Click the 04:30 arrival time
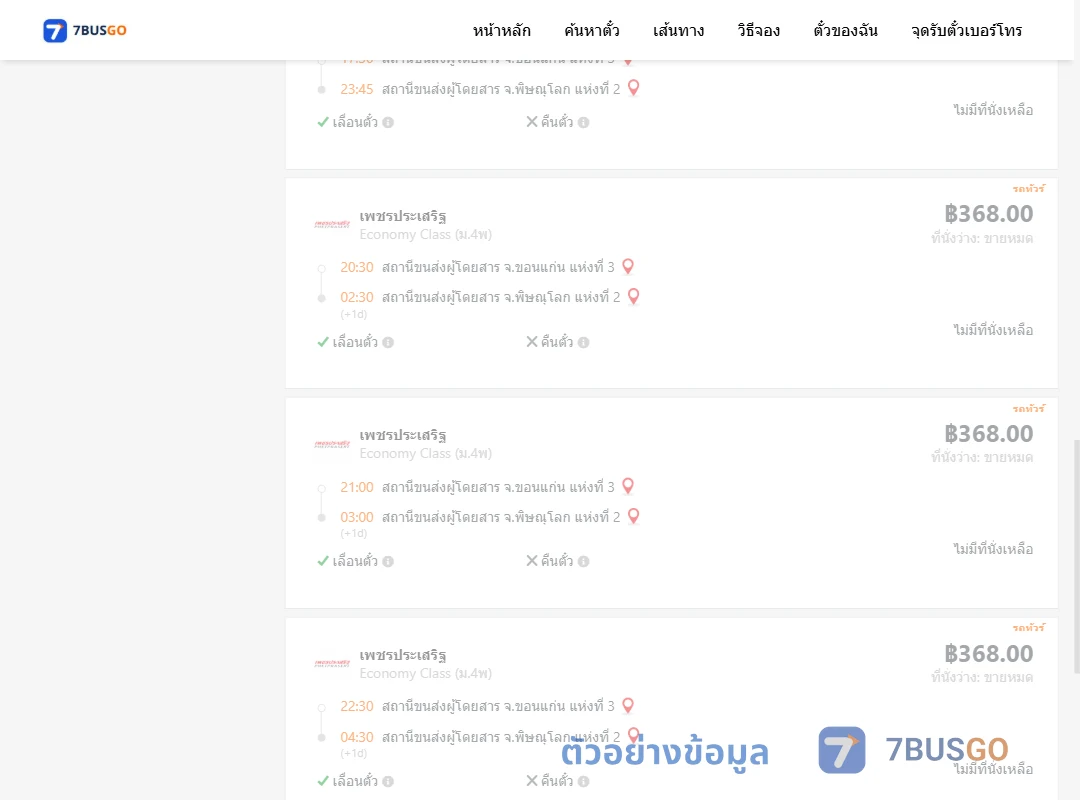The width and height of the screenshot is (1080, 800). pyautogui.click(x=357, y=737)
